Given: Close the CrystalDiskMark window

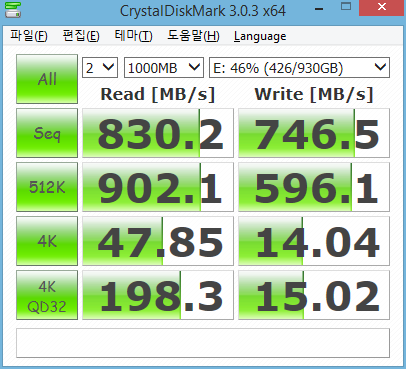Looking at the screenshot, I should point(382,7).
